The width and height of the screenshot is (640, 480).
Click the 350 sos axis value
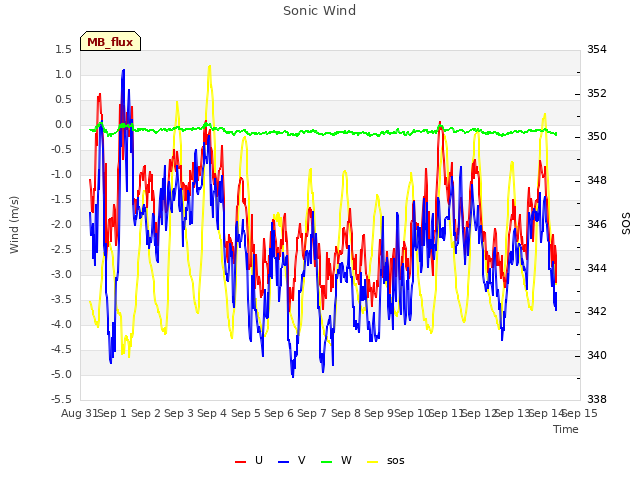point(597,137)
